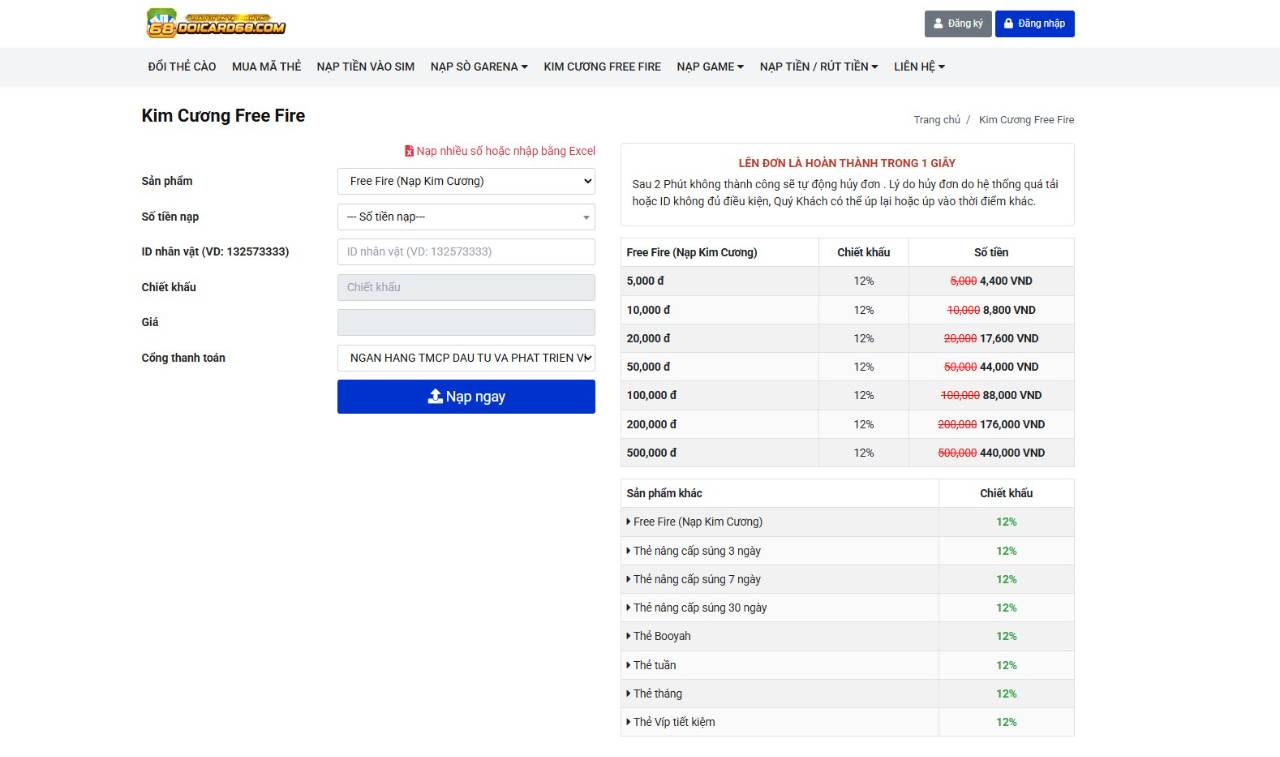Open the Đăng nhập login button

1035,24
